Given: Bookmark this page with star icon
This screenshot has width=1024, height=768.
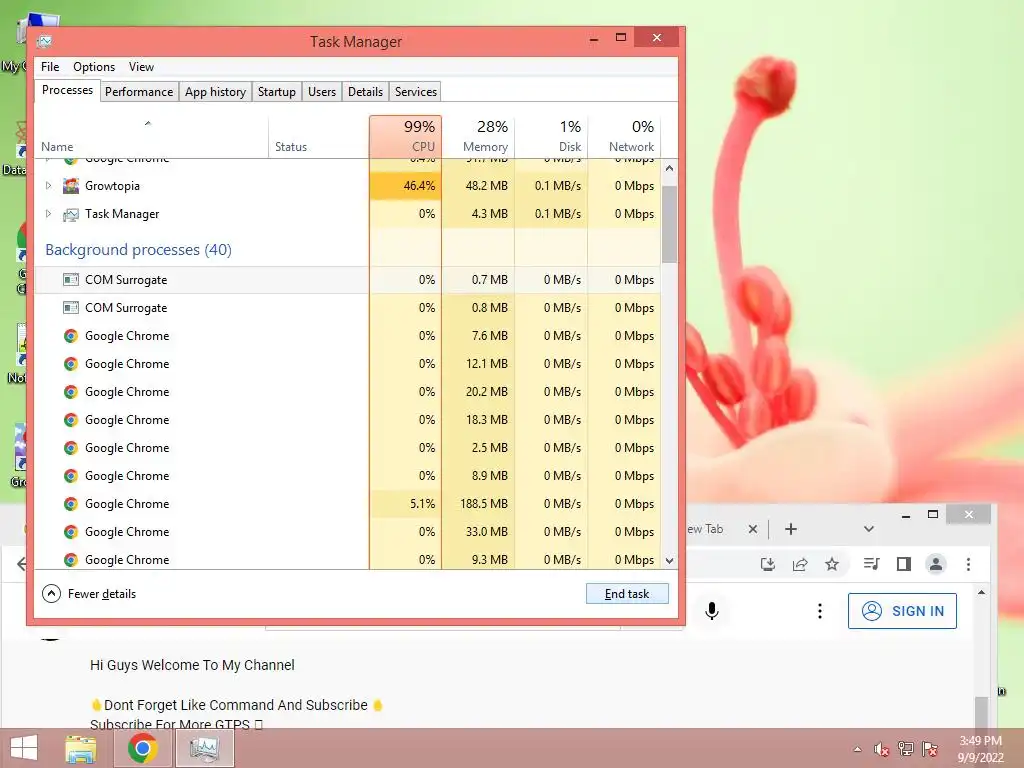Looking at the screenshot, I should tap(832, 564).
